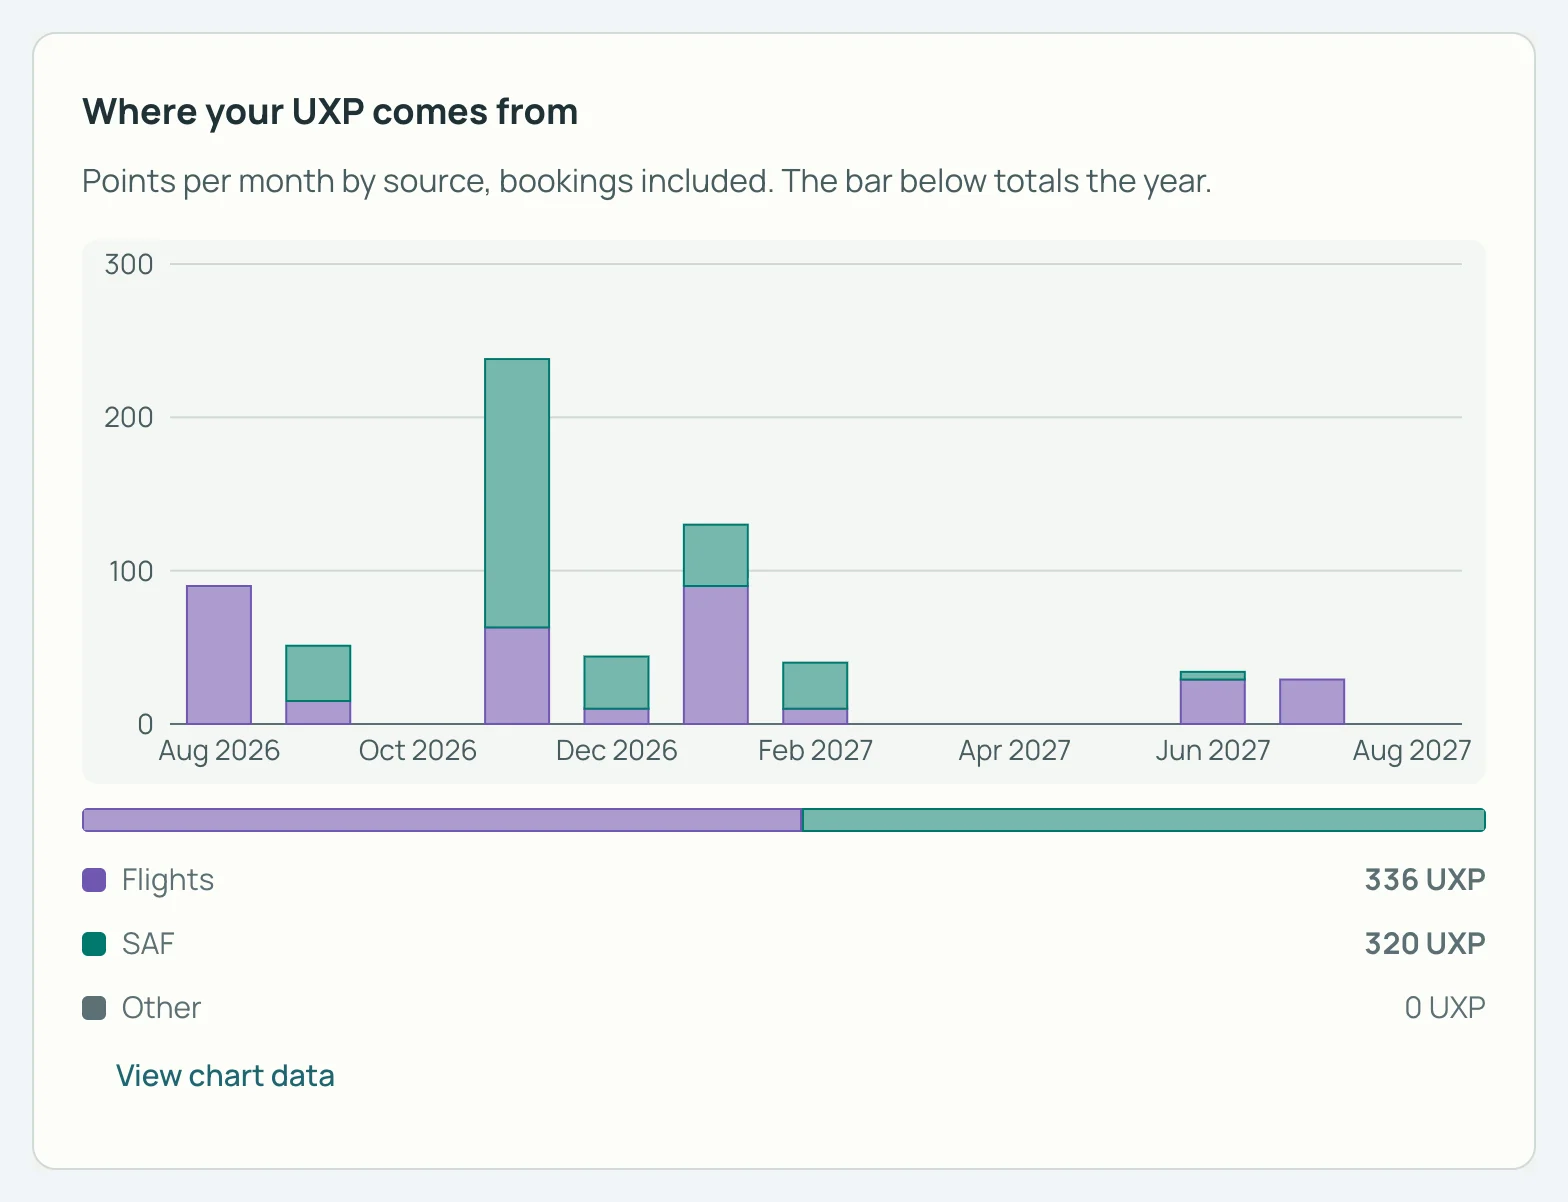Click the 320 UXP value

[1425, 944]
